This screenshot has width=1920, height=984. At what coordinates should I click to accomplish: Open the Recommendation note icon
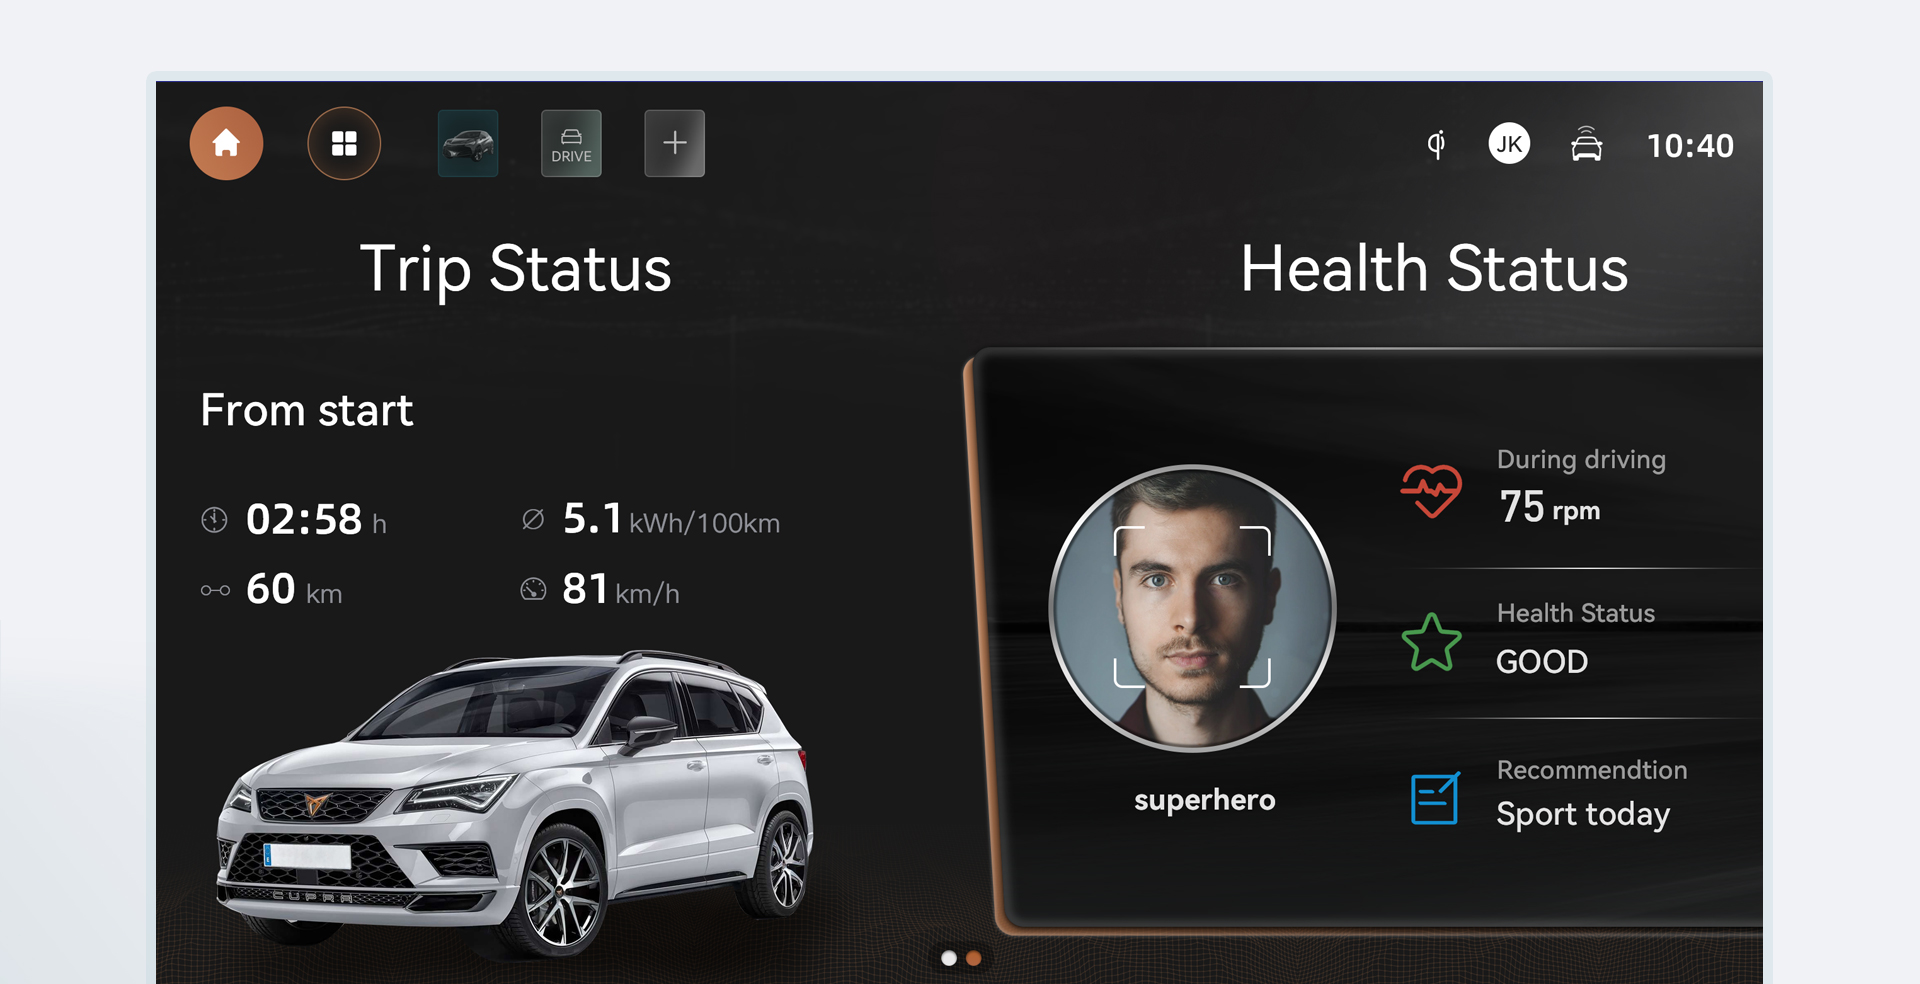1435,798
